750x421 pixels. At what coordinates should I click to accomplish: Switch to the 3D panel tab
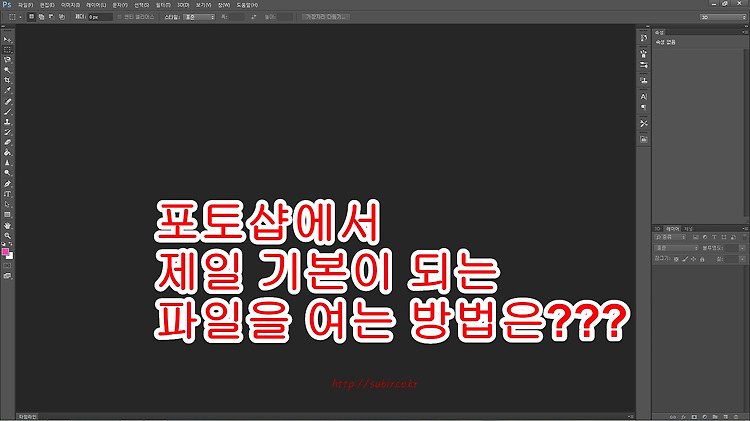tap(658, 229)
